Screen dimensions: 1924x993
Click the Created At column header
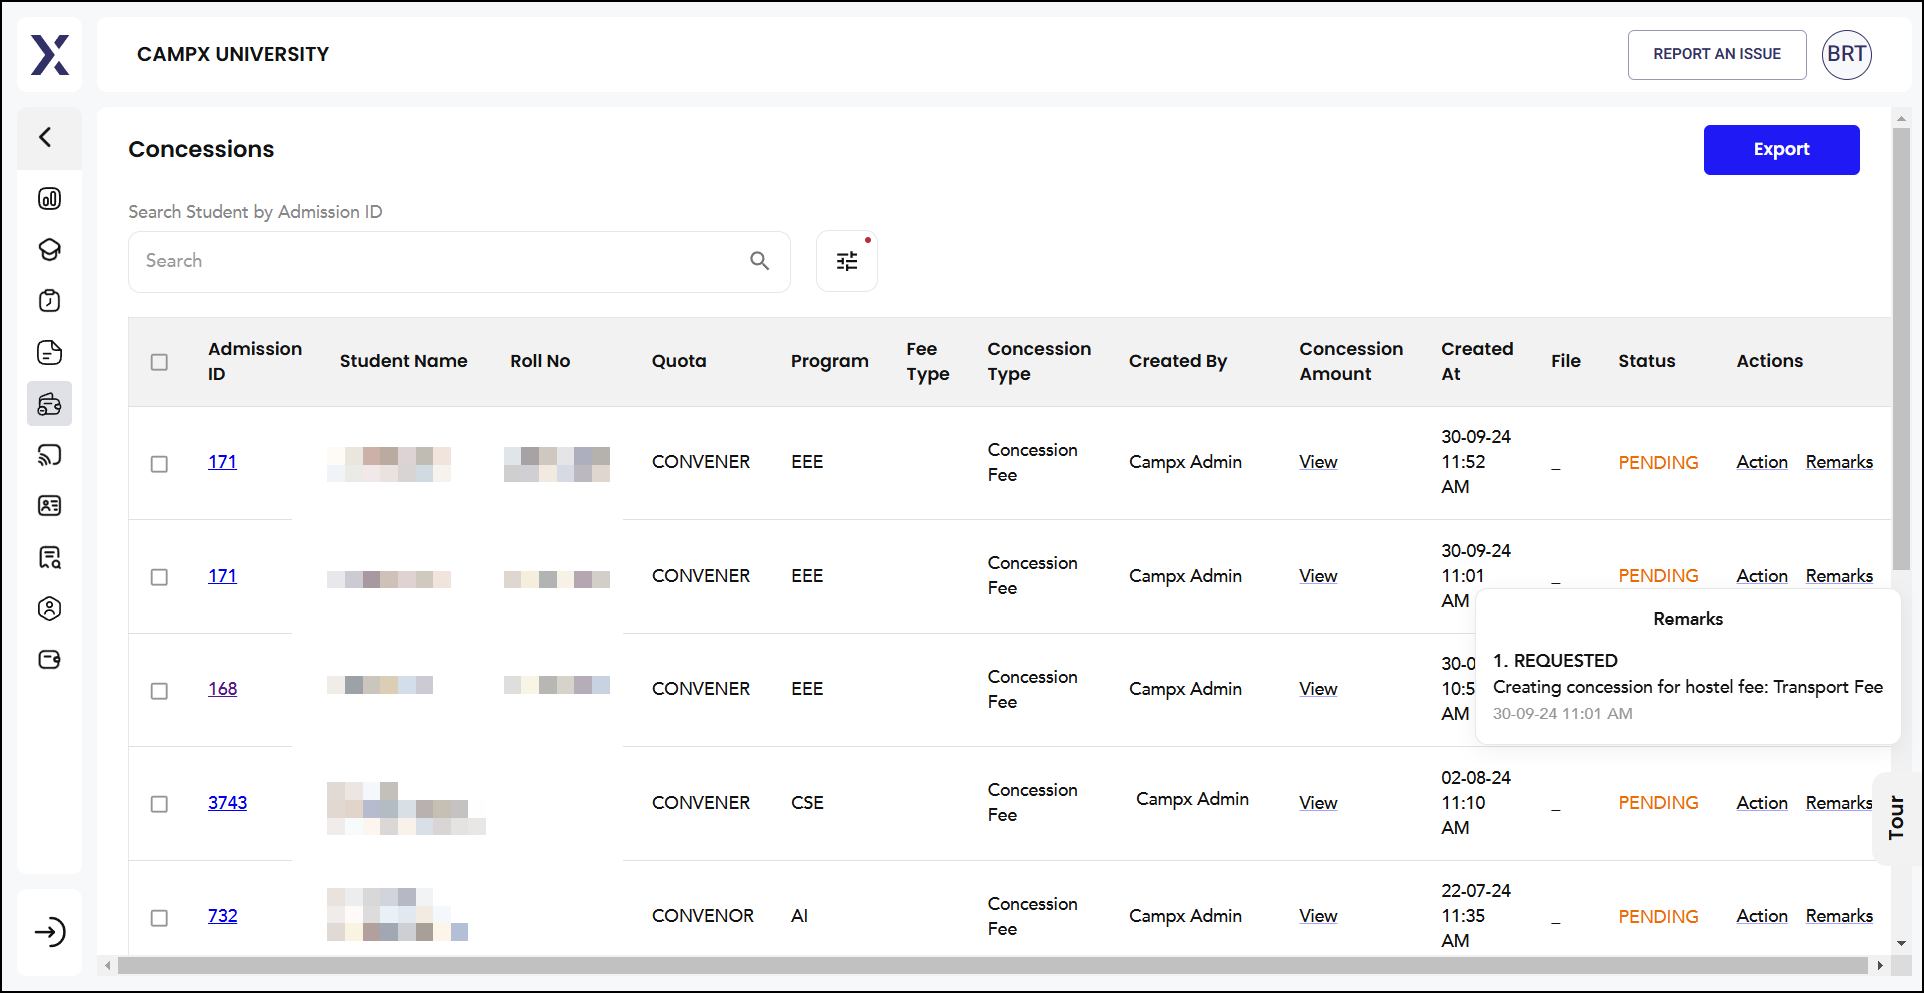pyautogui.click(x=1476, y=361)
